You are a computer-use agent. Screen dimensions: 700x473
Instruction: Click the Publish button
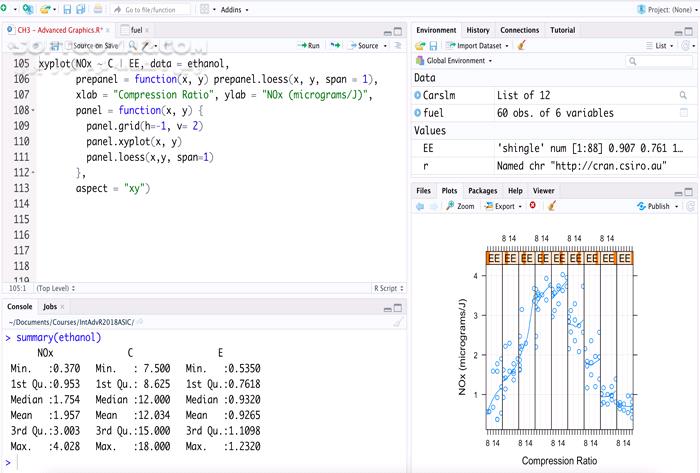pos(654,206)
